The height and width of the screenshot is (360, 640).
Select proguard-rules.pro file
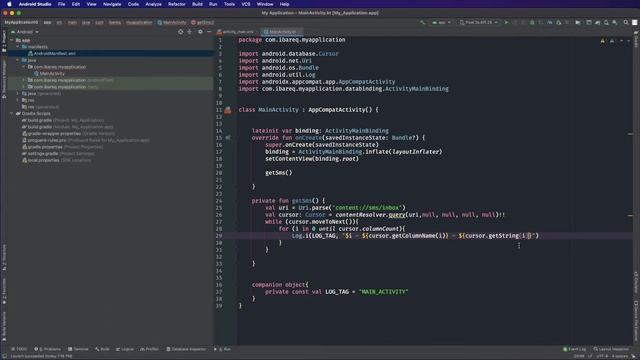click(x=86, y=140)
